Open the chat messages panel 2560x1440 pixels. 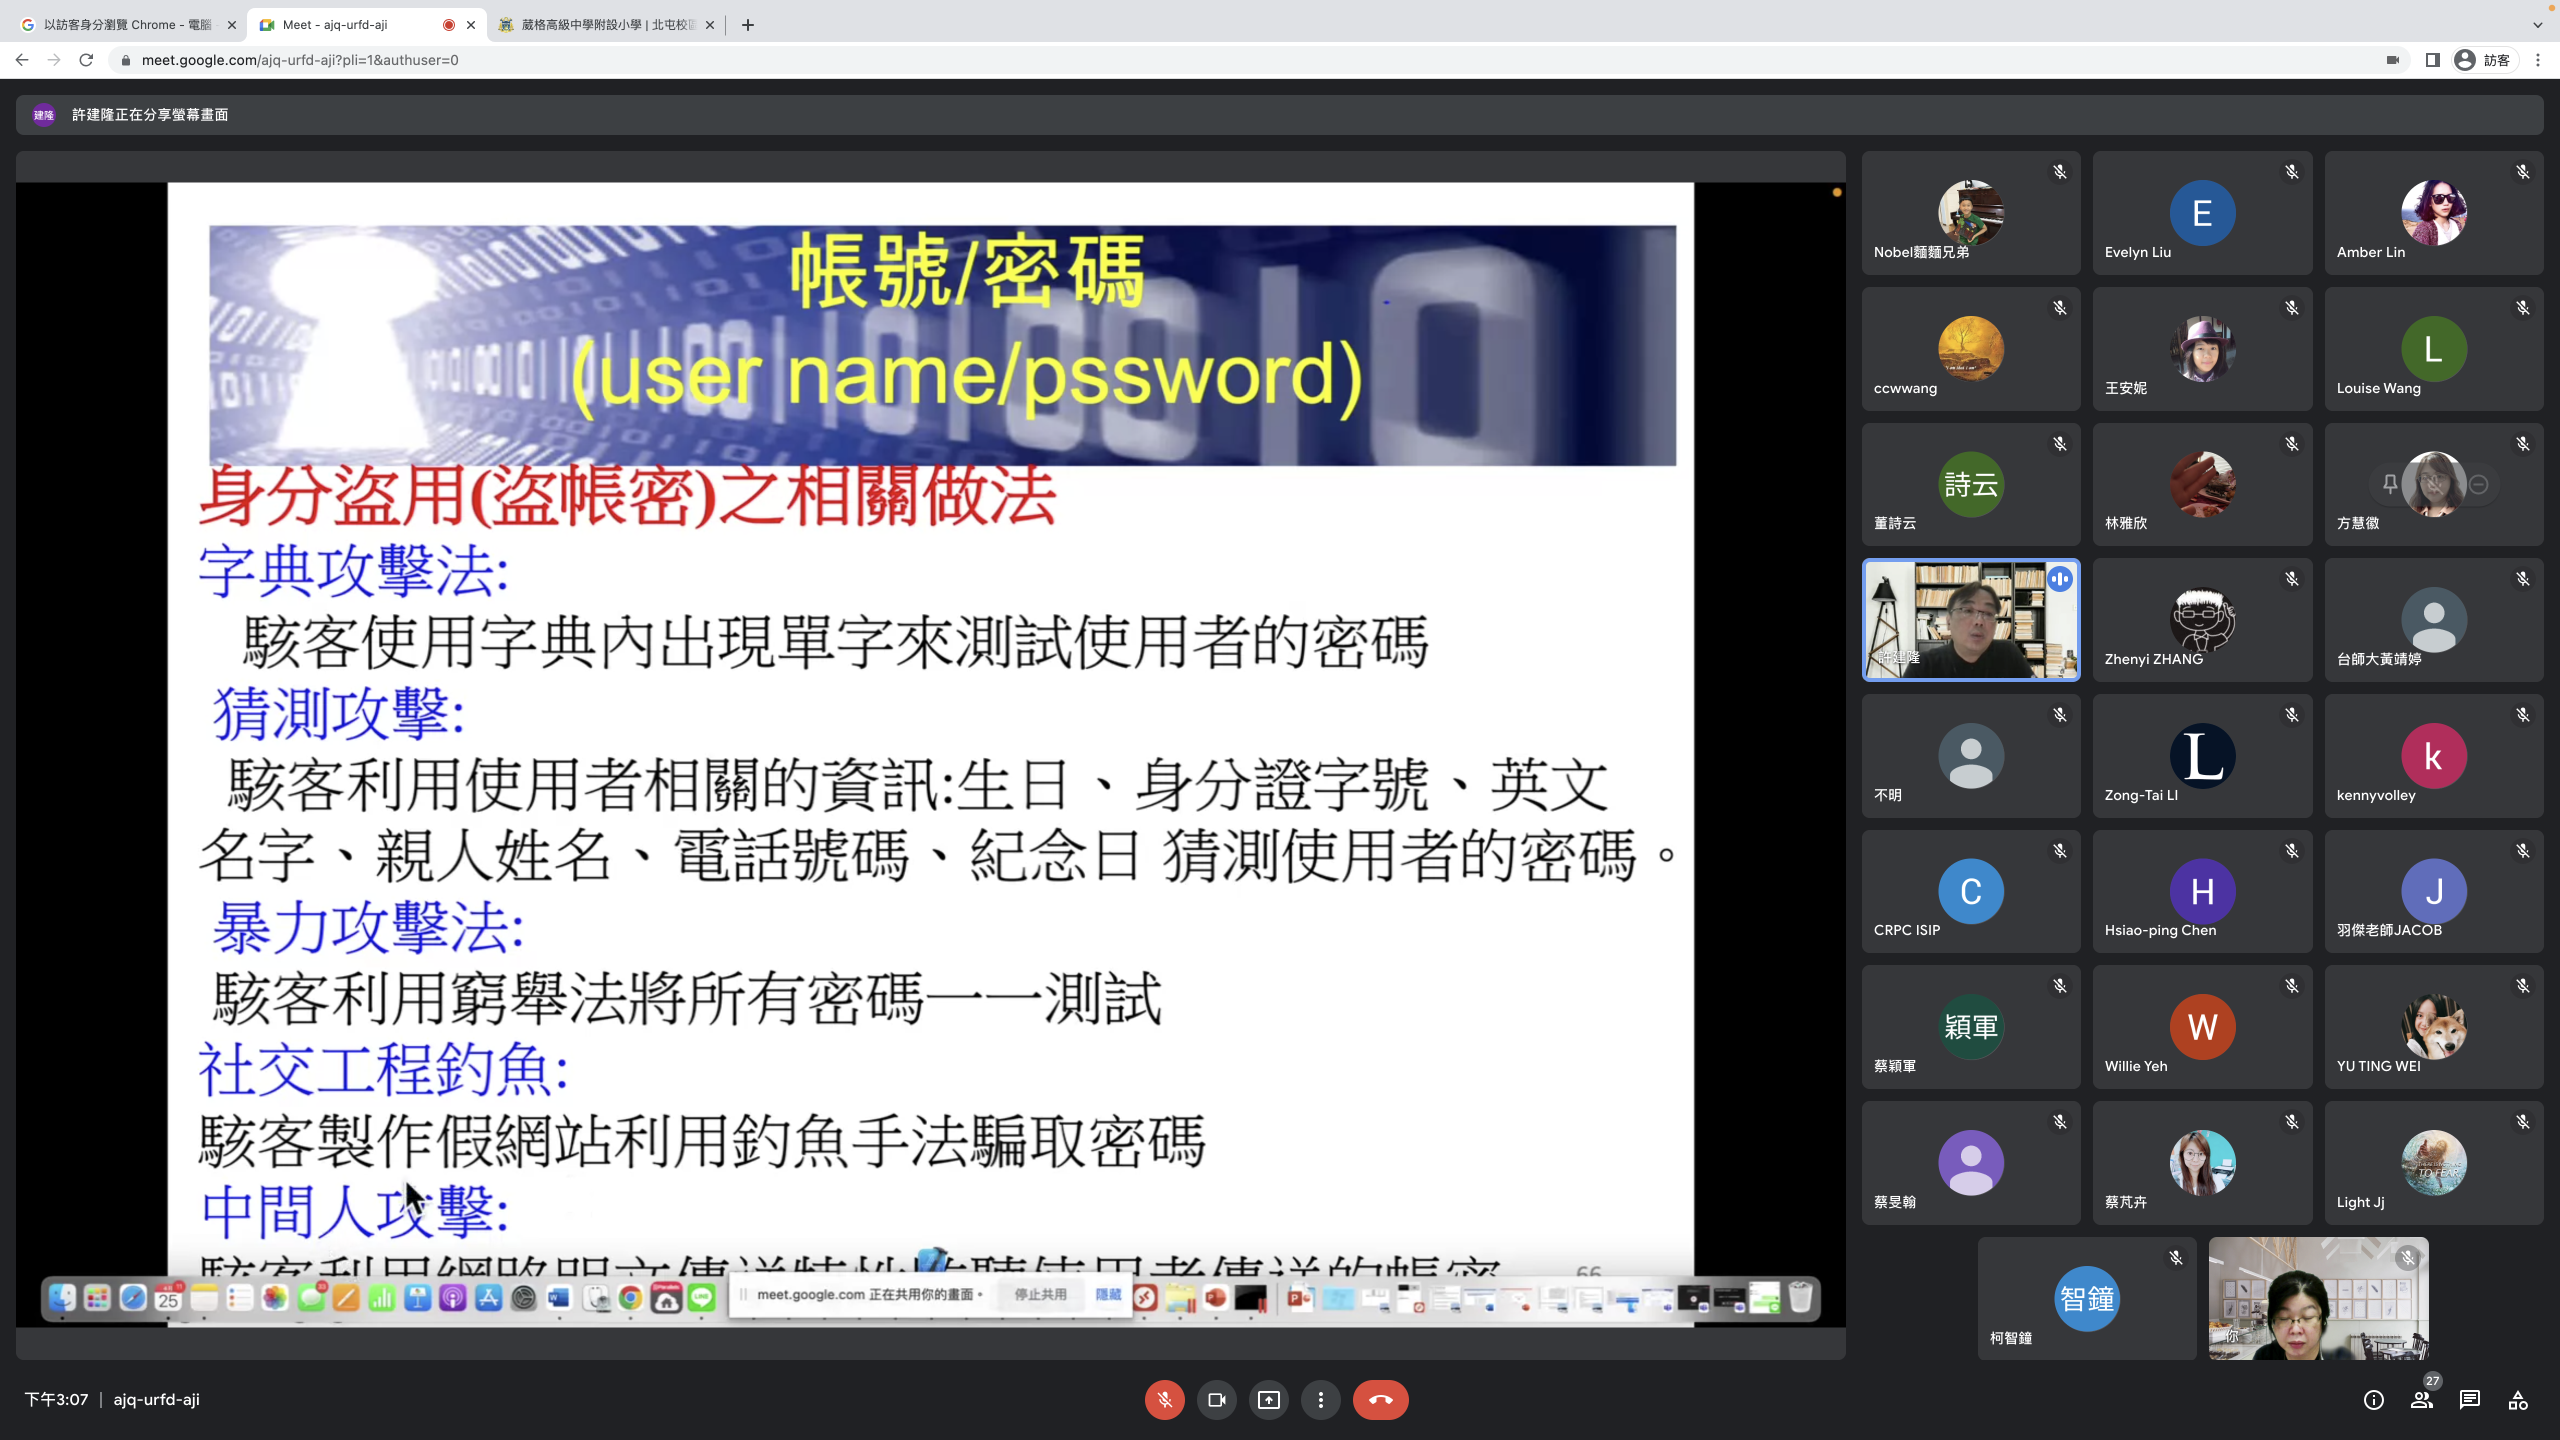(2469, 1400)
